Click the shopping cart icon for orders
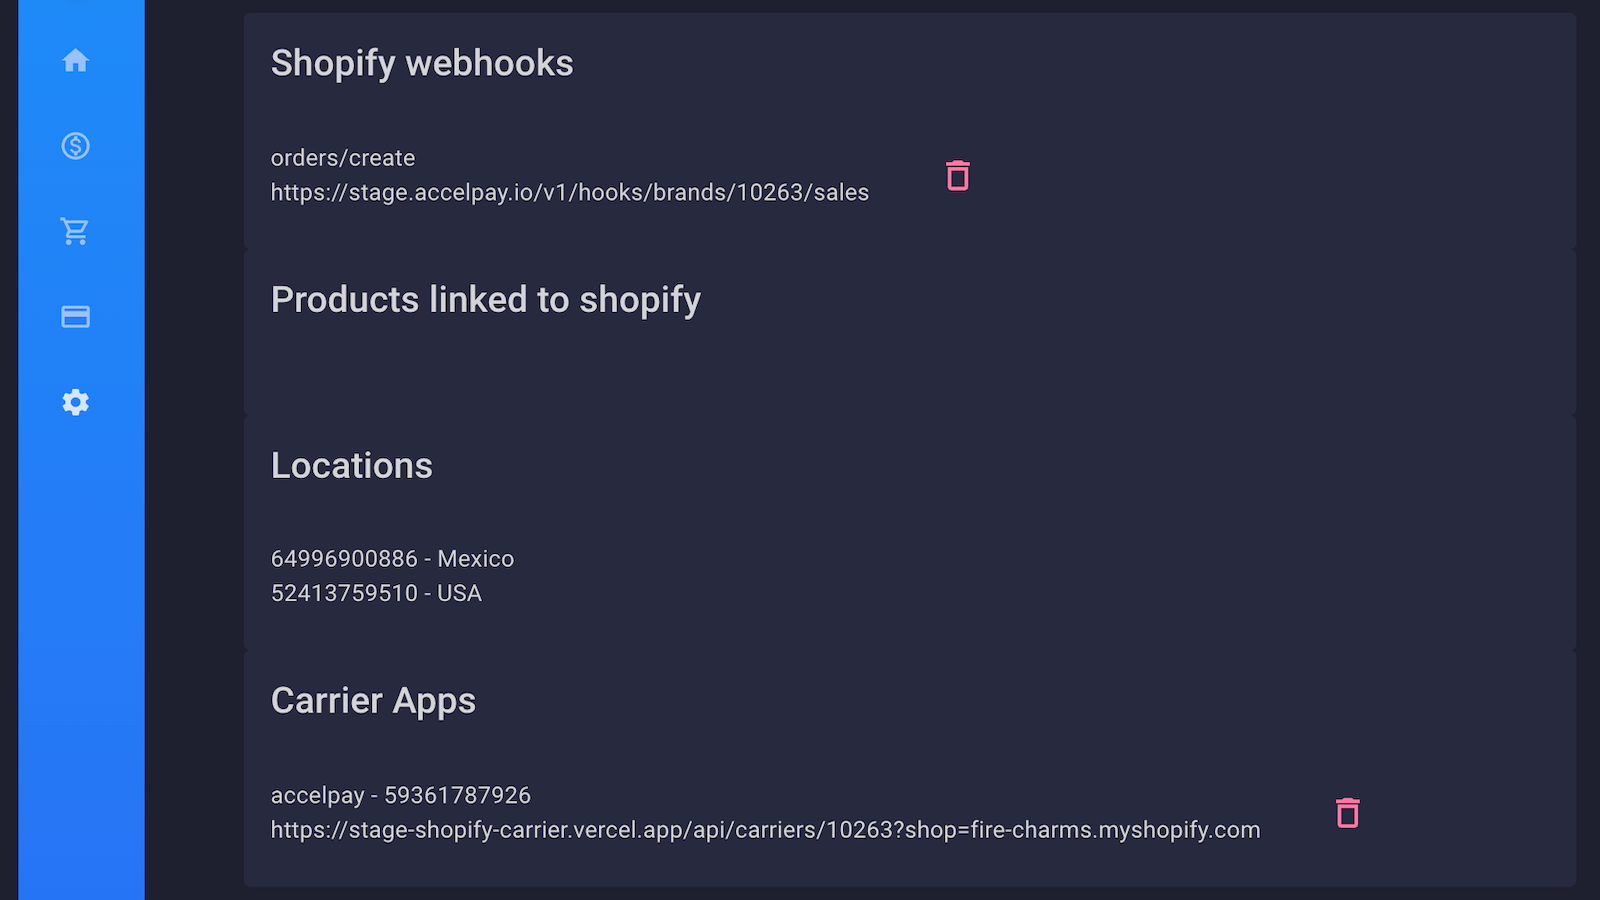This screenshot has width=1600, height=900. 75,231
